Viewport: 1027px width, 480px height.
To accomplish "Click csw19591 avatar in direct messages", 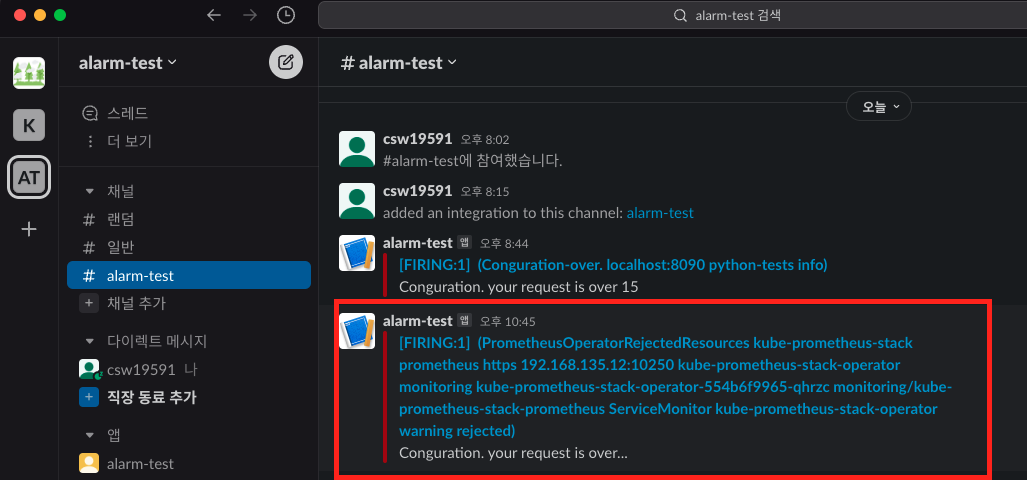I will (x=89, y=369).
